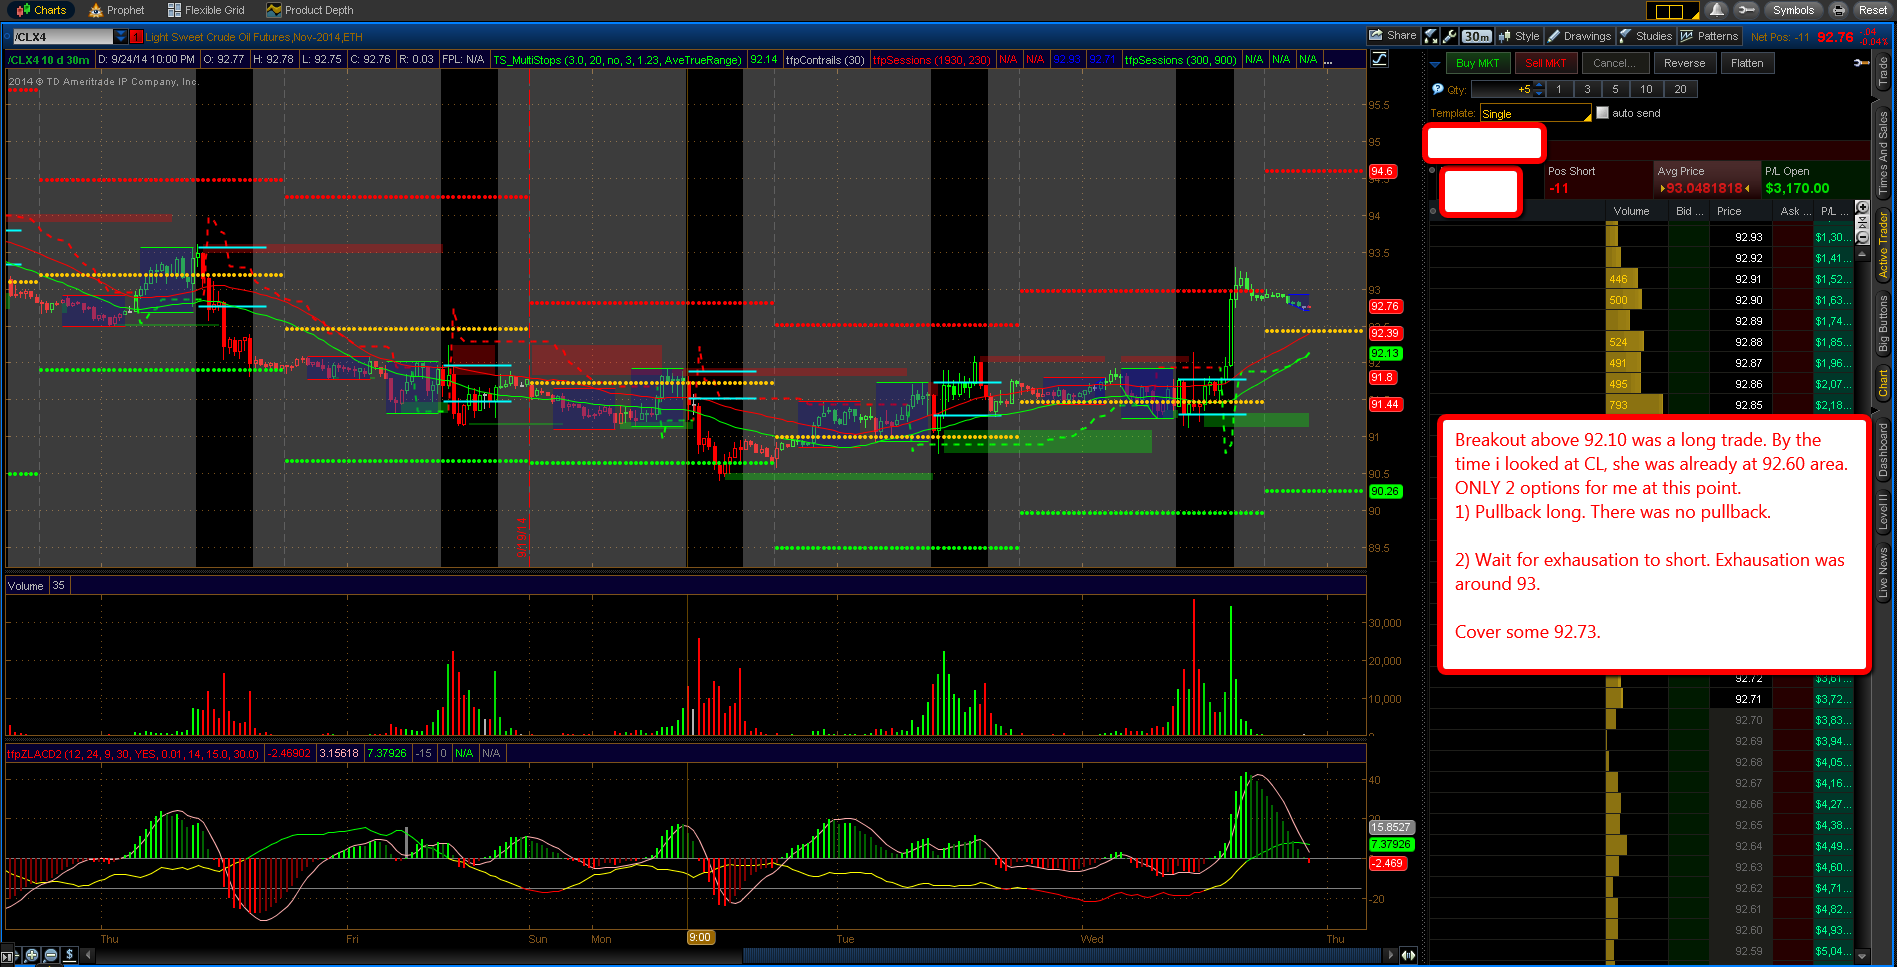Click the Buy MKT button
The image size is (1897, 967).
tap(1477, 63)
